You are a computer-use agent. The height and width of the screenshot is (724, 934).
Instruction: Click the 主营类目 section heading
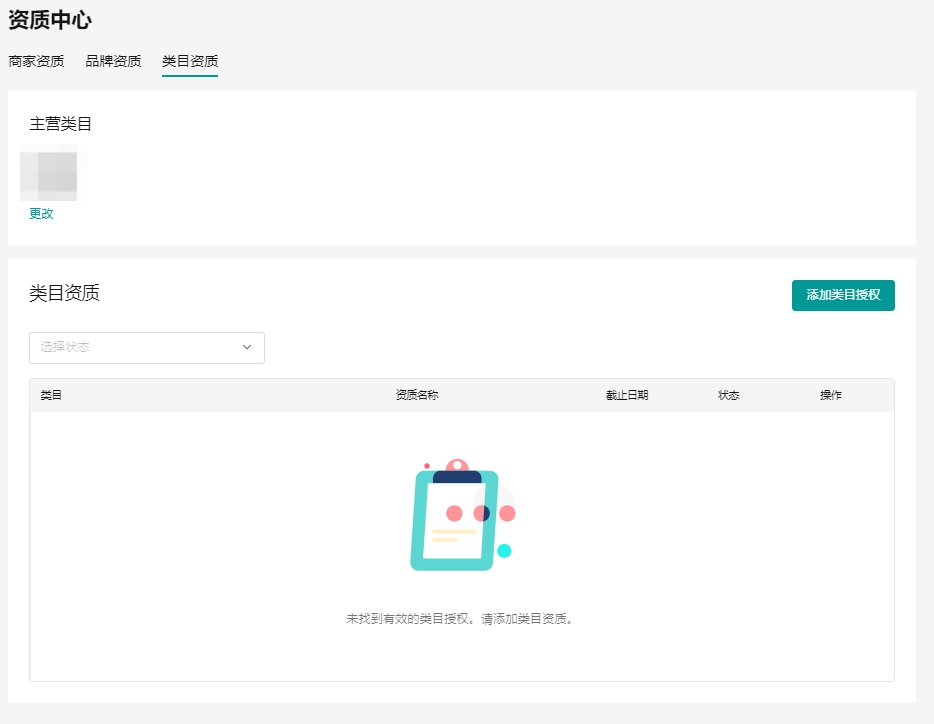pos(61,124)
